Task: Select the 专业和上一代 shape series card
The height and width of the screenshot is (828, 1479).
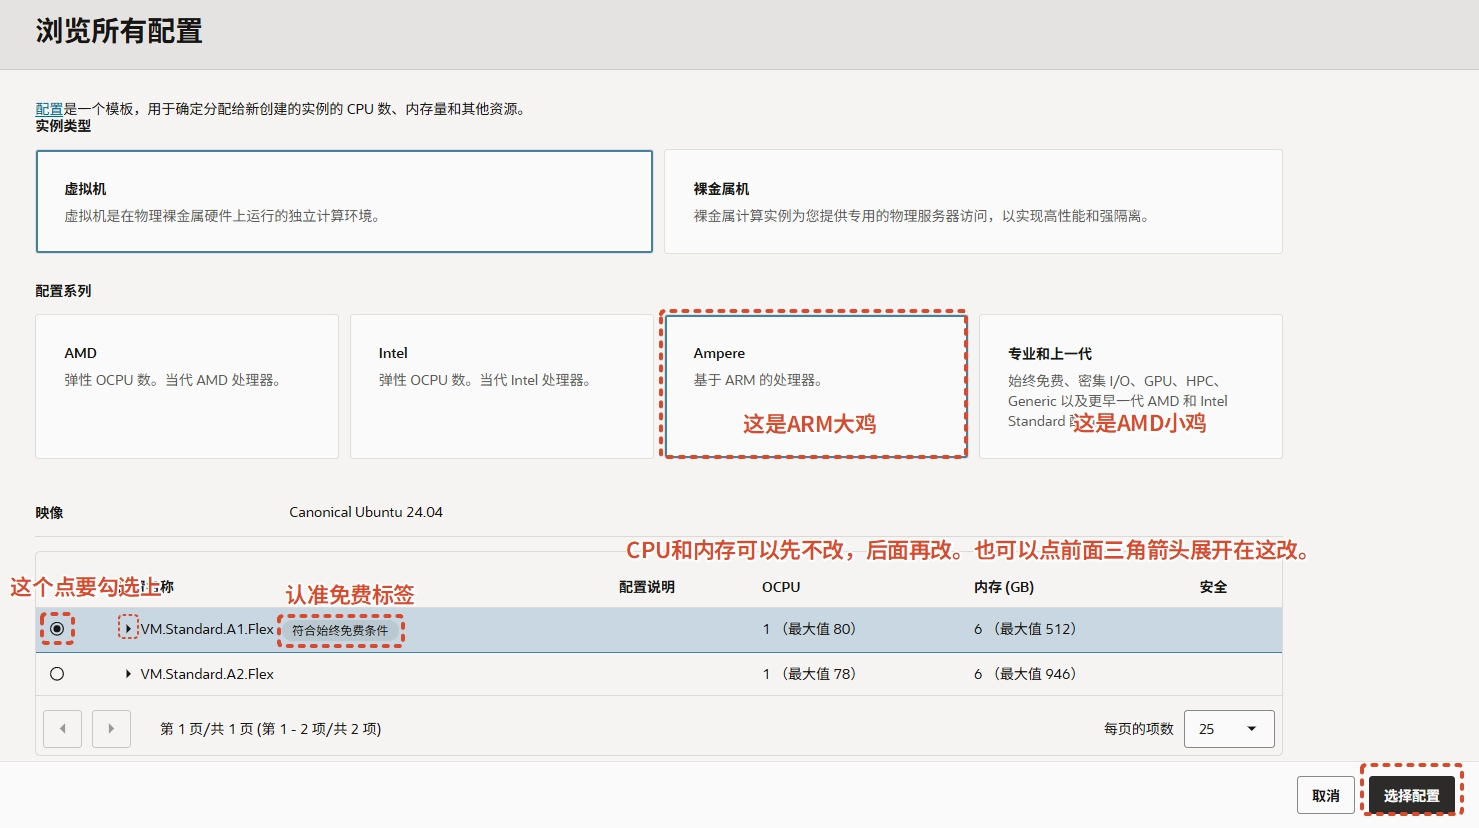Action: [x=1130, y=386]
